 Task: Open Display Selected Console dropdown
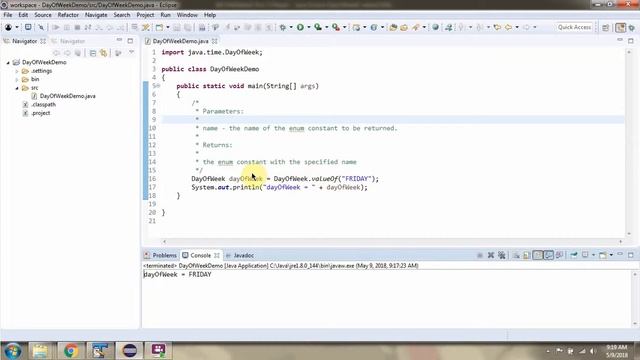click(x=593, y=255)
